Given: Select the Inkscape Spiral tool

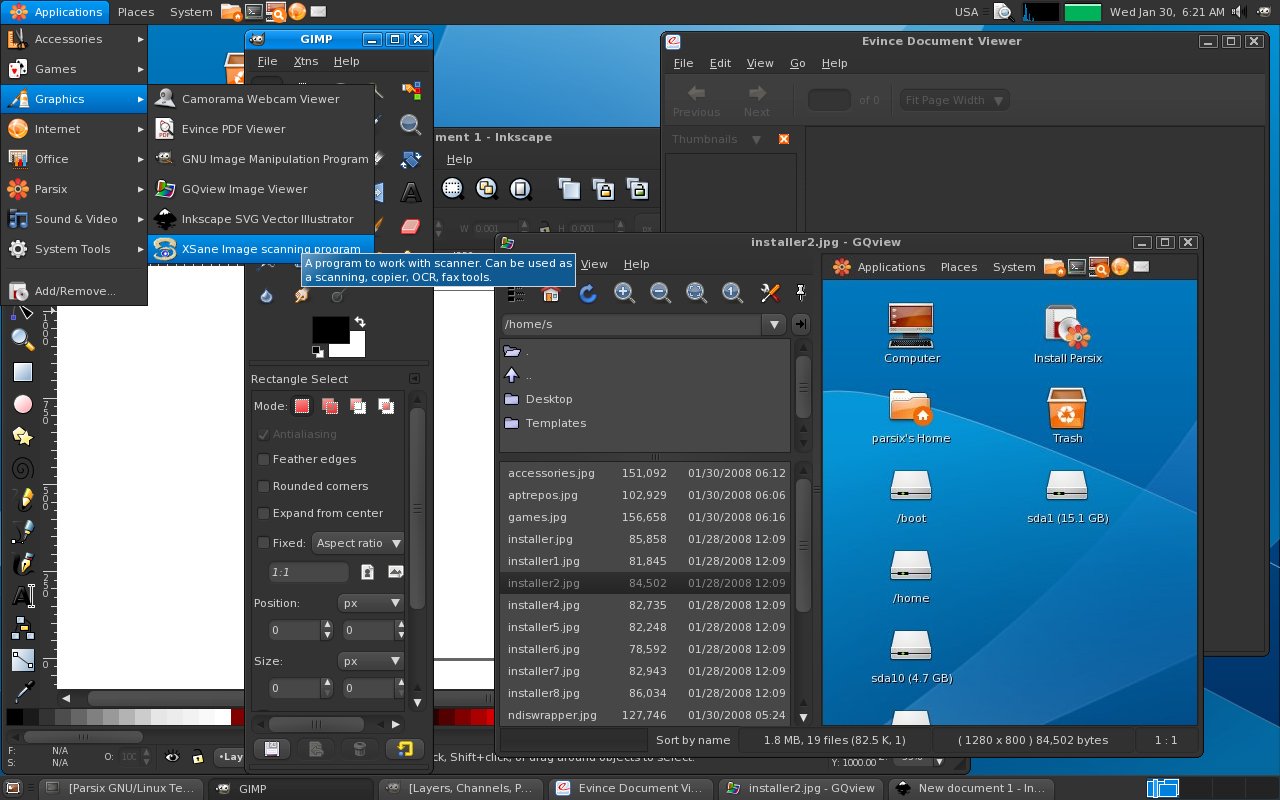Looking at the screenshot, I should pos(22,468).
